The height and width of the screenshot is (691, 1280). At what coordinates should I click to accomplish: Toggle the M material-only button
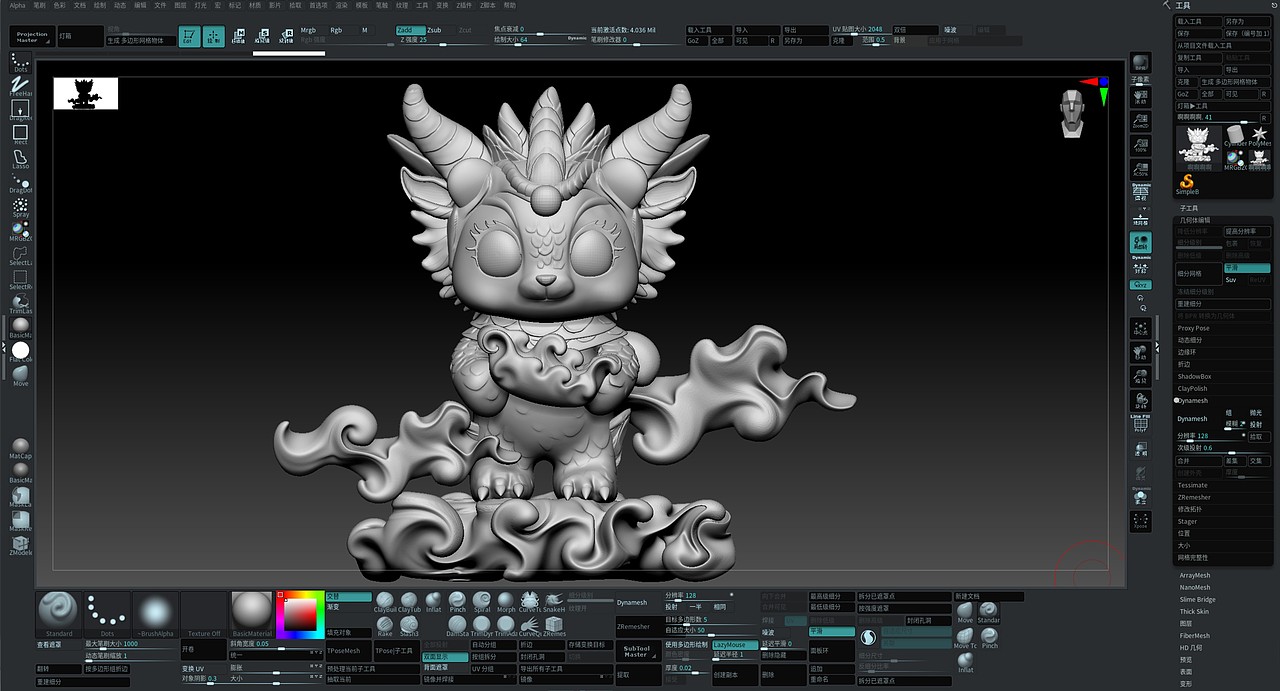point(365,30)
